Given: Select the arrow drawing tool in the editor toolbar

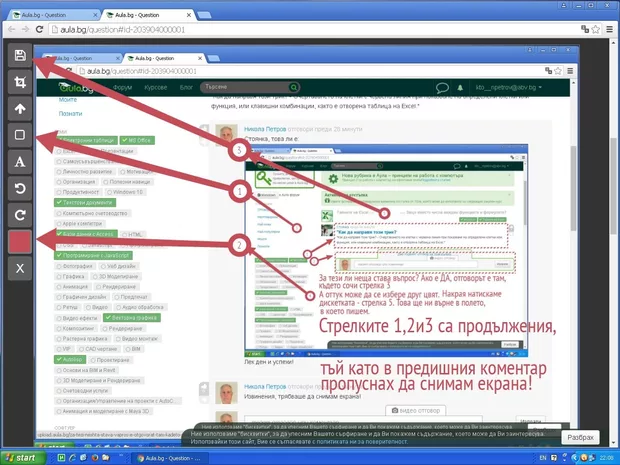Looking at the screenshot, I should click(x=20, y=108).
